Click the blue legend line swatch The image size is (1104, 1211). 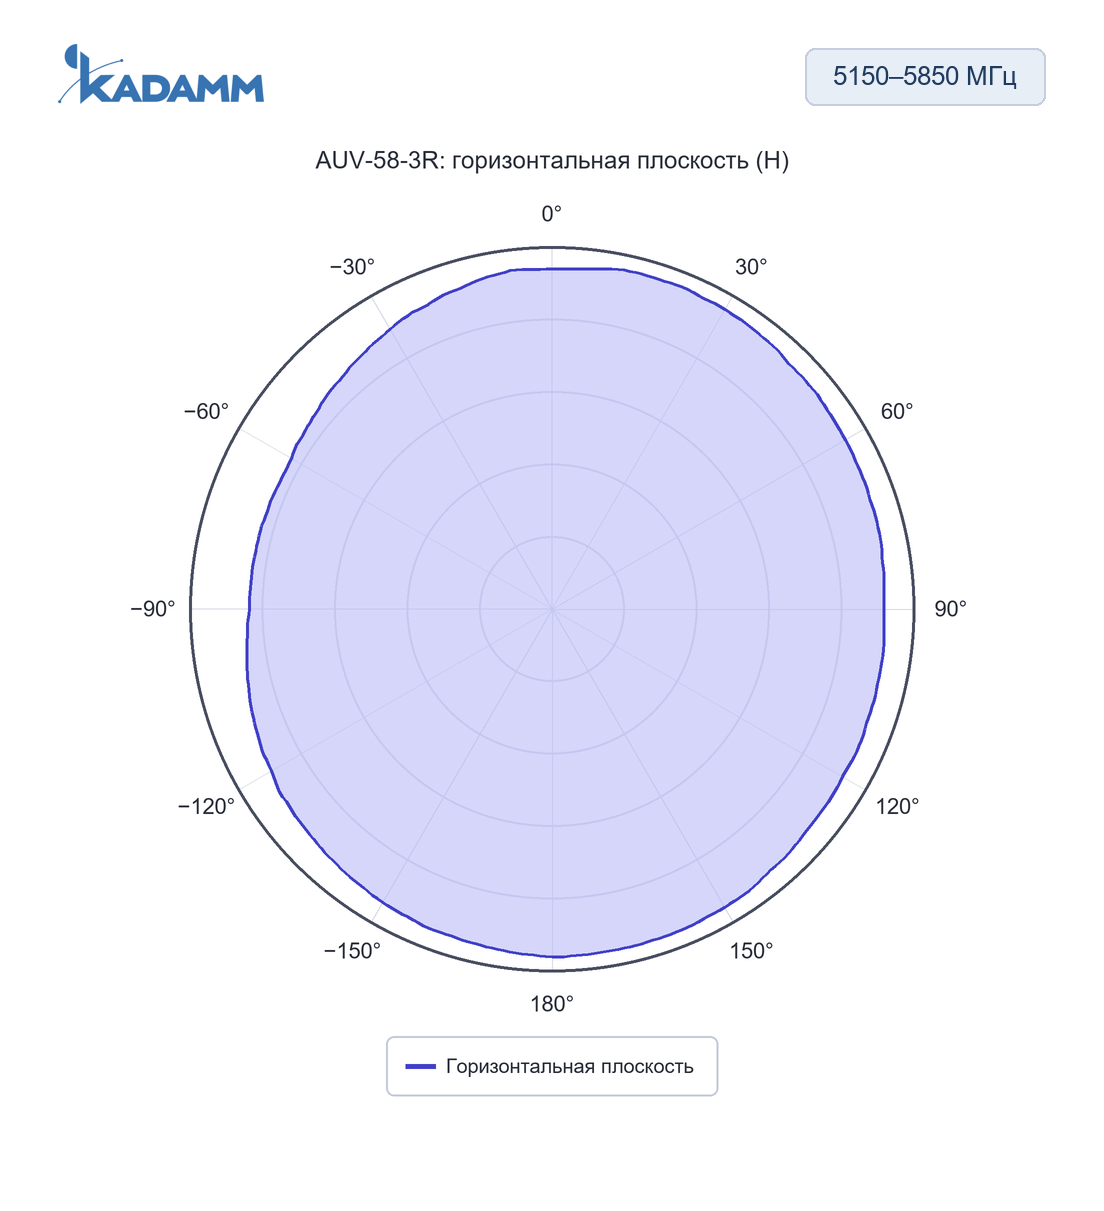click(421, 1067)
